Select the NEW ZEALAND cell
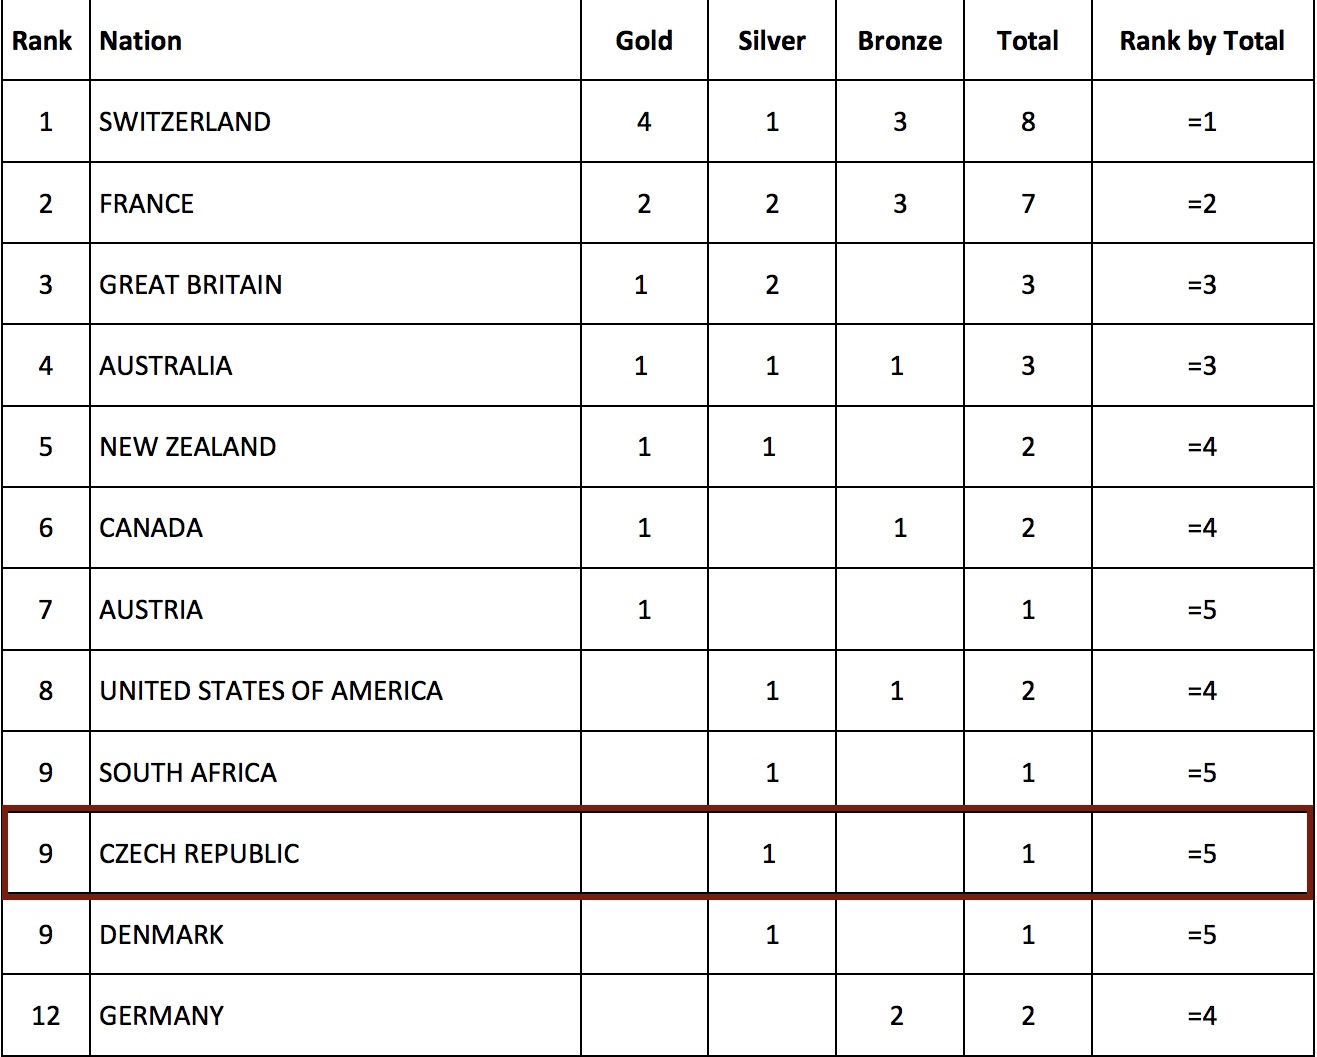Screen dimensions: 1317x1057 point(335,447)
